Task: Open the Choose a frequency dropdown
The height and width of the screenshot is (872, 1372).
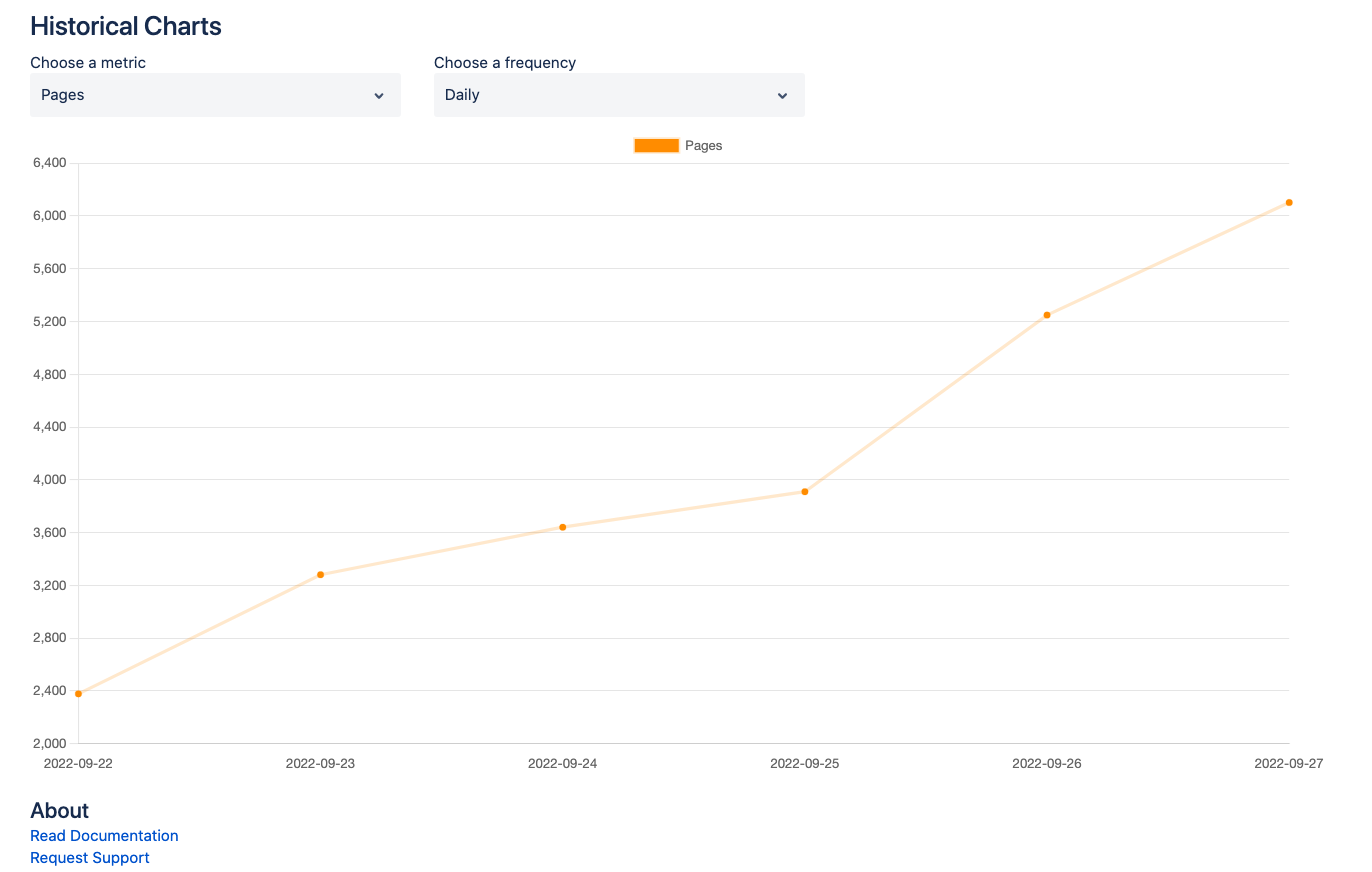Action: 618,95
